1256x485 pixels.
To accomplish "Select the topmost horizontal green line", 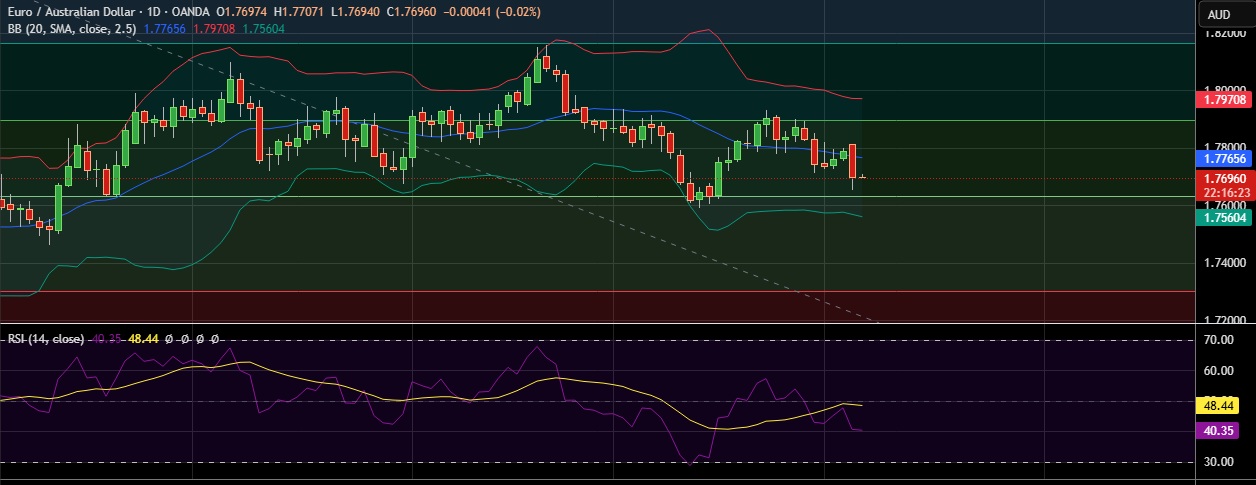I will pos(600,43).
